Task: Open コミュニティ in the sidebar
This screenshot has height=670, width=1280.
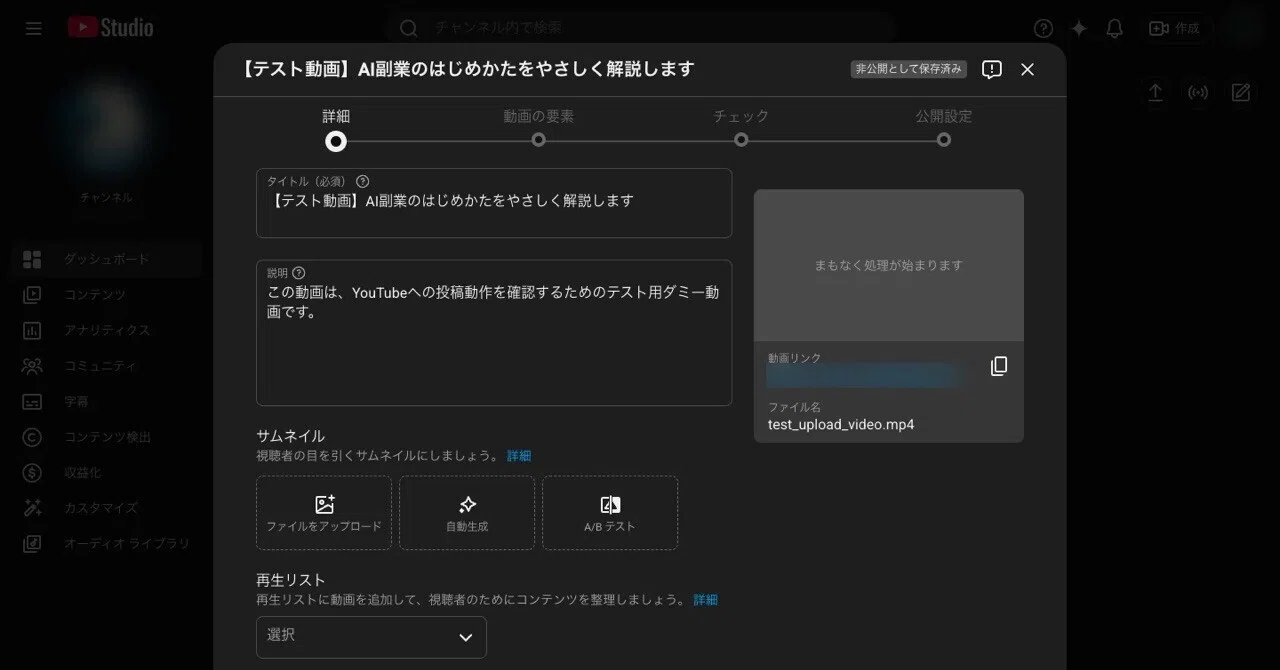Action: point(107,366)
